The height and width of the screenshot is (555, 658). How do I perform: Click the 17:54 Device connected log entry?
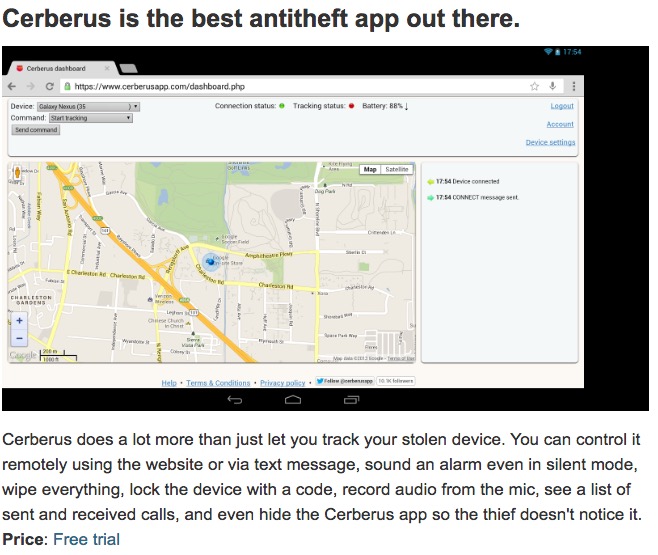tap(463, 182)
